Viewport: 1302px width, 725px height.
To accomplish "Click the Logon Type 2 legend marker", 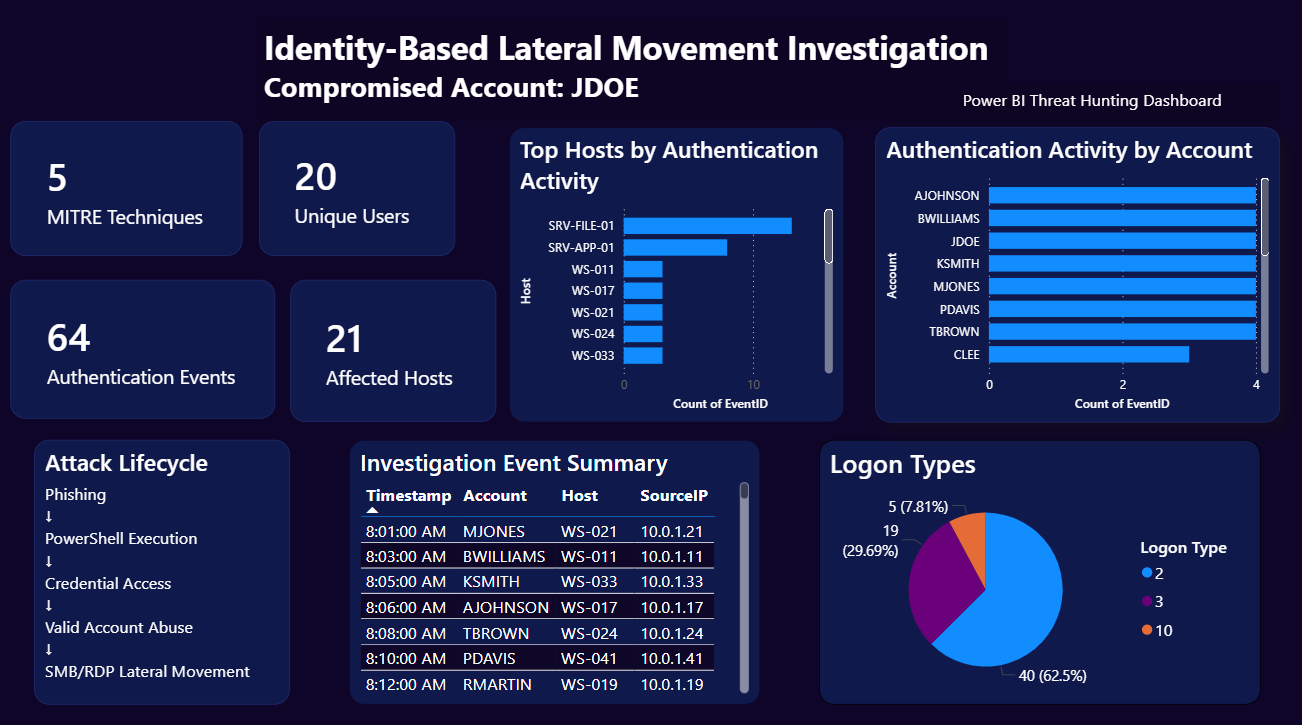I will coord(1146,573).
